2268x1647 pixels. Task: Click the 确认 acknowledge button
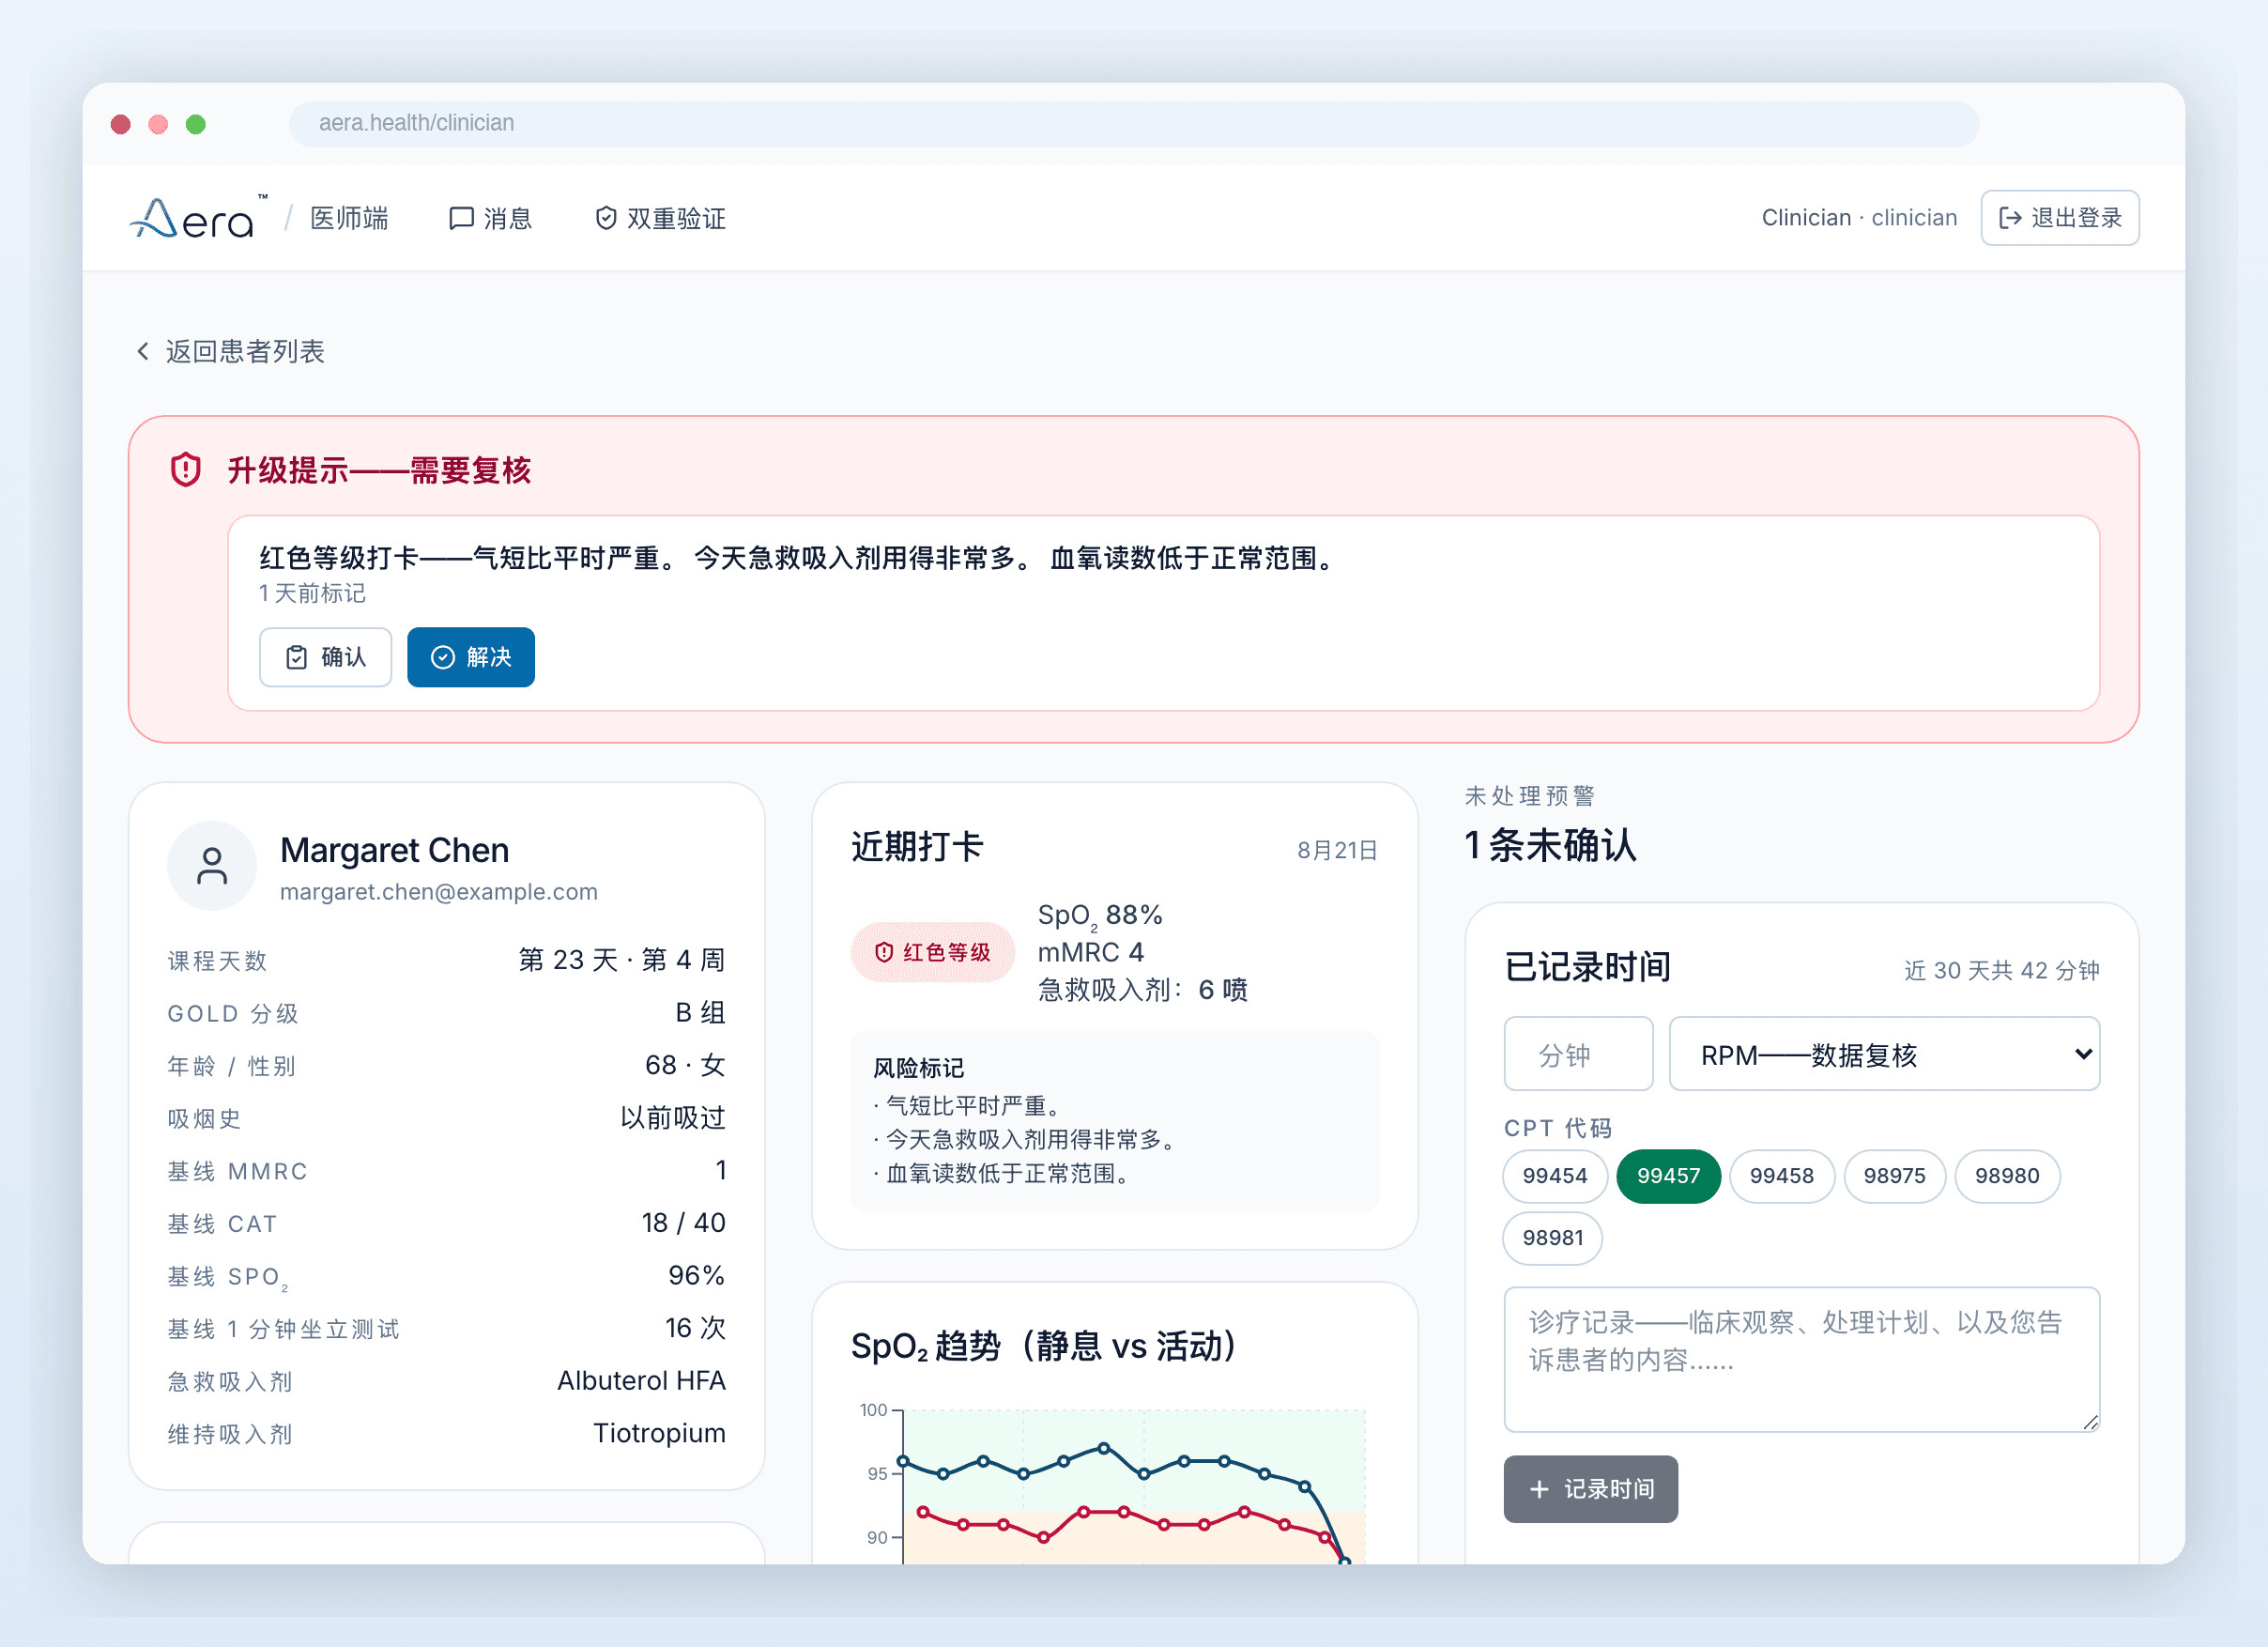(x=325, y=657)
